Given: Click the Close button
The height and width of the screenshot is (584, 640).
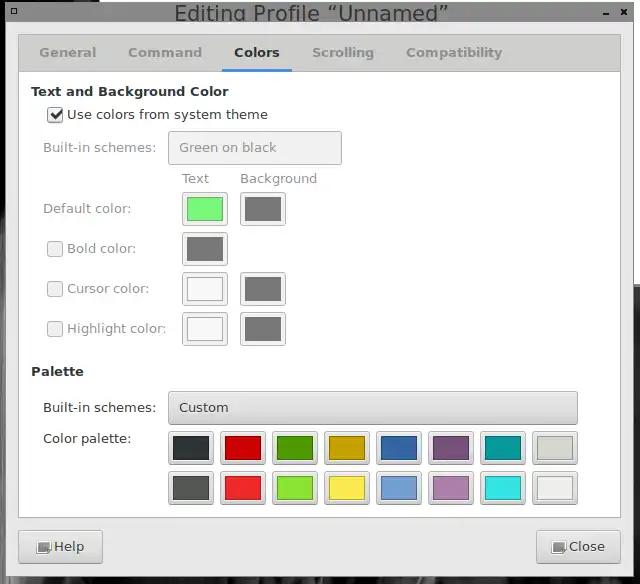Looking at the screenshot, I should click(578, 547).
